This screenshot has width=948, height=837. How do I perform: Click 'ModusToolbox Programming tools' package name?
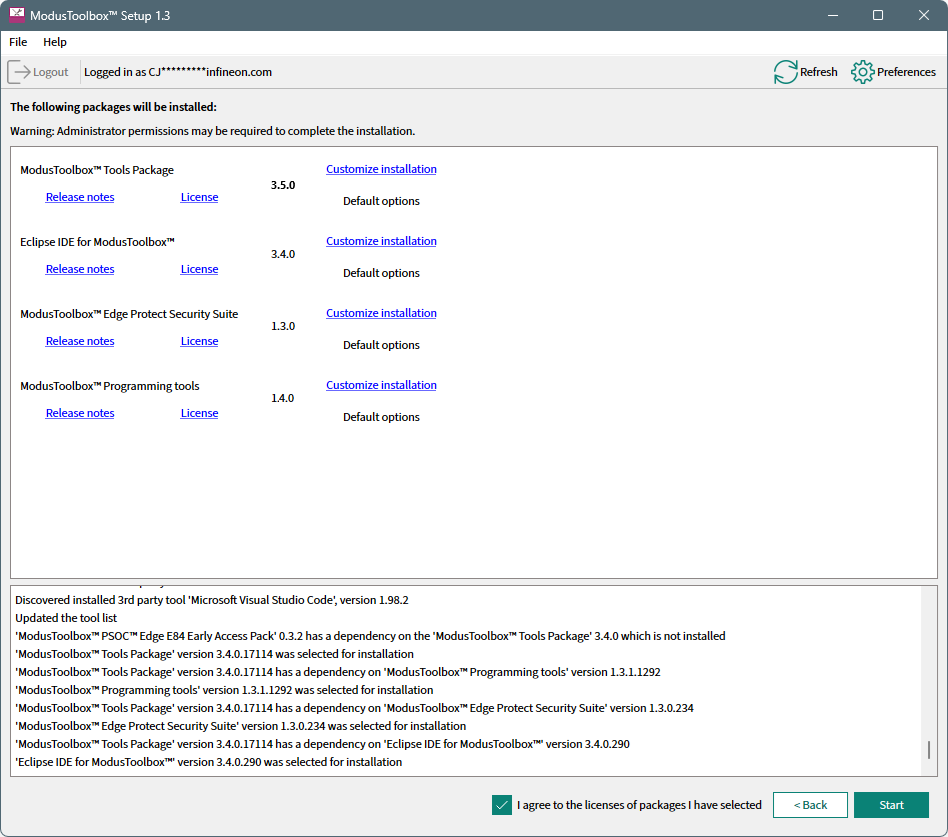[109, 386]
